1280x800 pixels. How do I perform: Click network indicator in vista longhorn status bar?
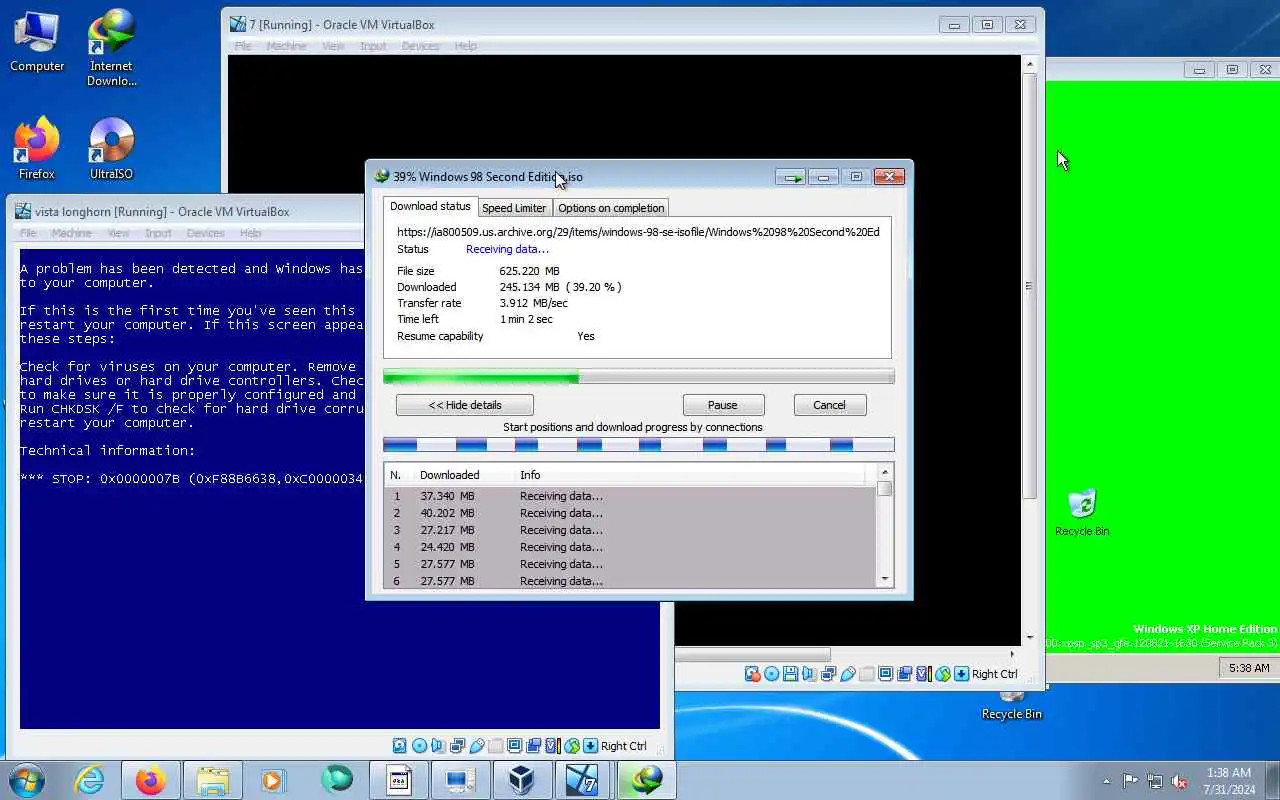pyautogui.click(x=457, y=746)
